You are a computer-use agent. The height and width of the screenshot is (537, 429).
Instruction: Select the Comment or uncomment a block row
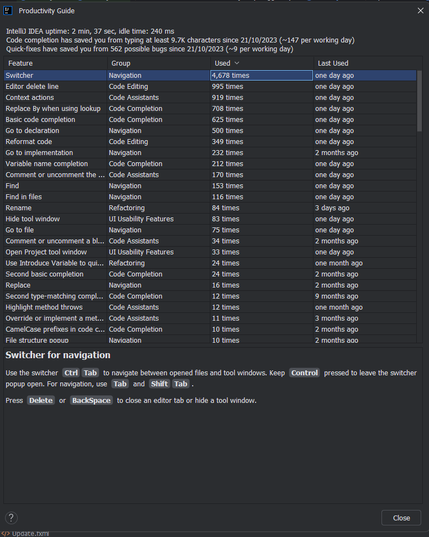210,241
